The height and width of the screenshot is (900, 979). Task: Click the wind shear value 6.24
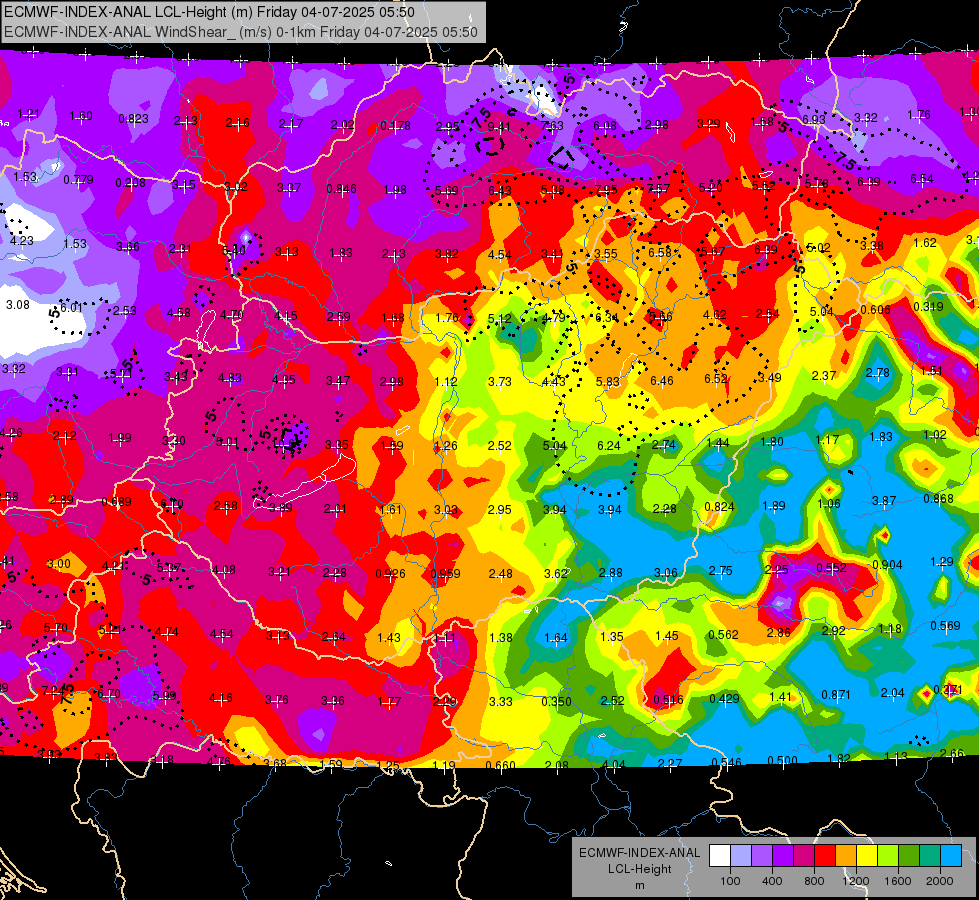click(x=609, y=445)
